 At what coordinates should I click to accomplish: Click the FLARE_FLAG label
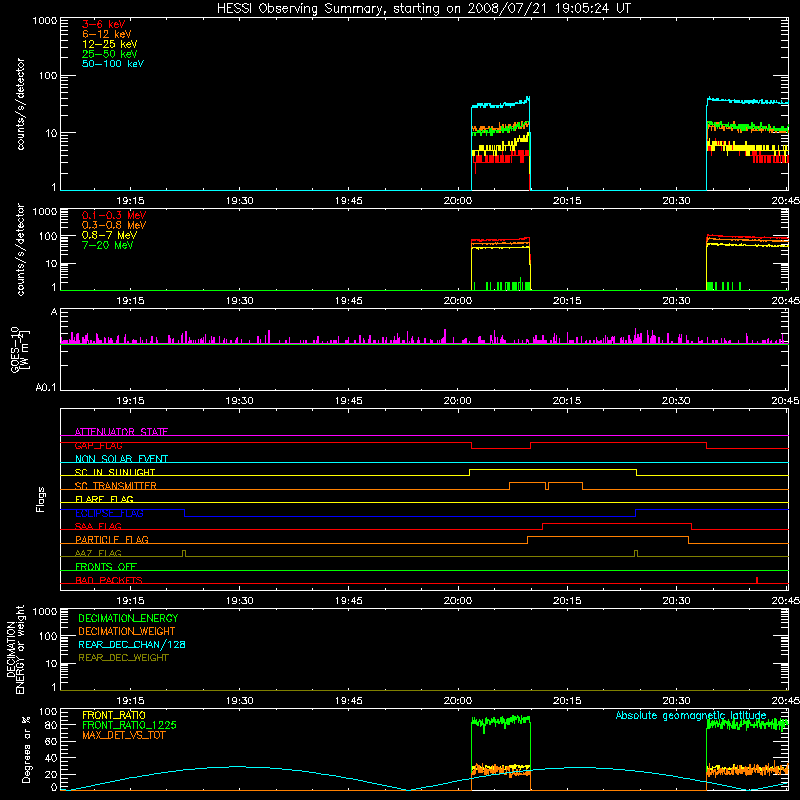click(x=104, y=499)
